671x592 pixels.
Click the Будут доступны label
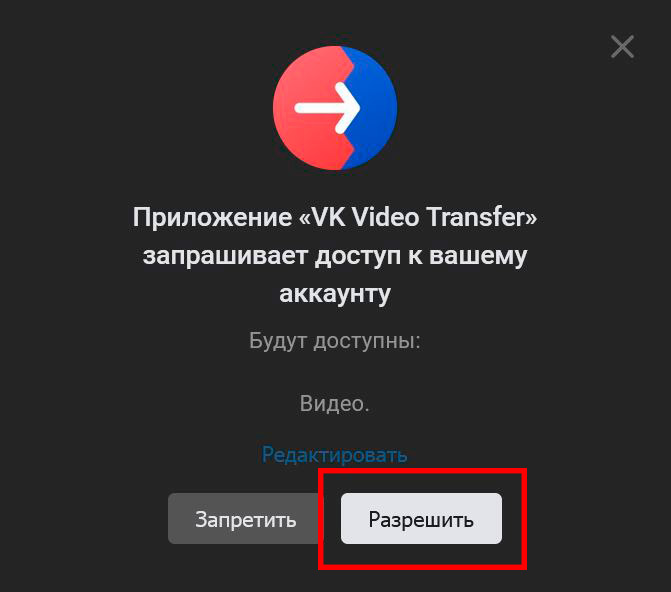[x=335, y=341]
